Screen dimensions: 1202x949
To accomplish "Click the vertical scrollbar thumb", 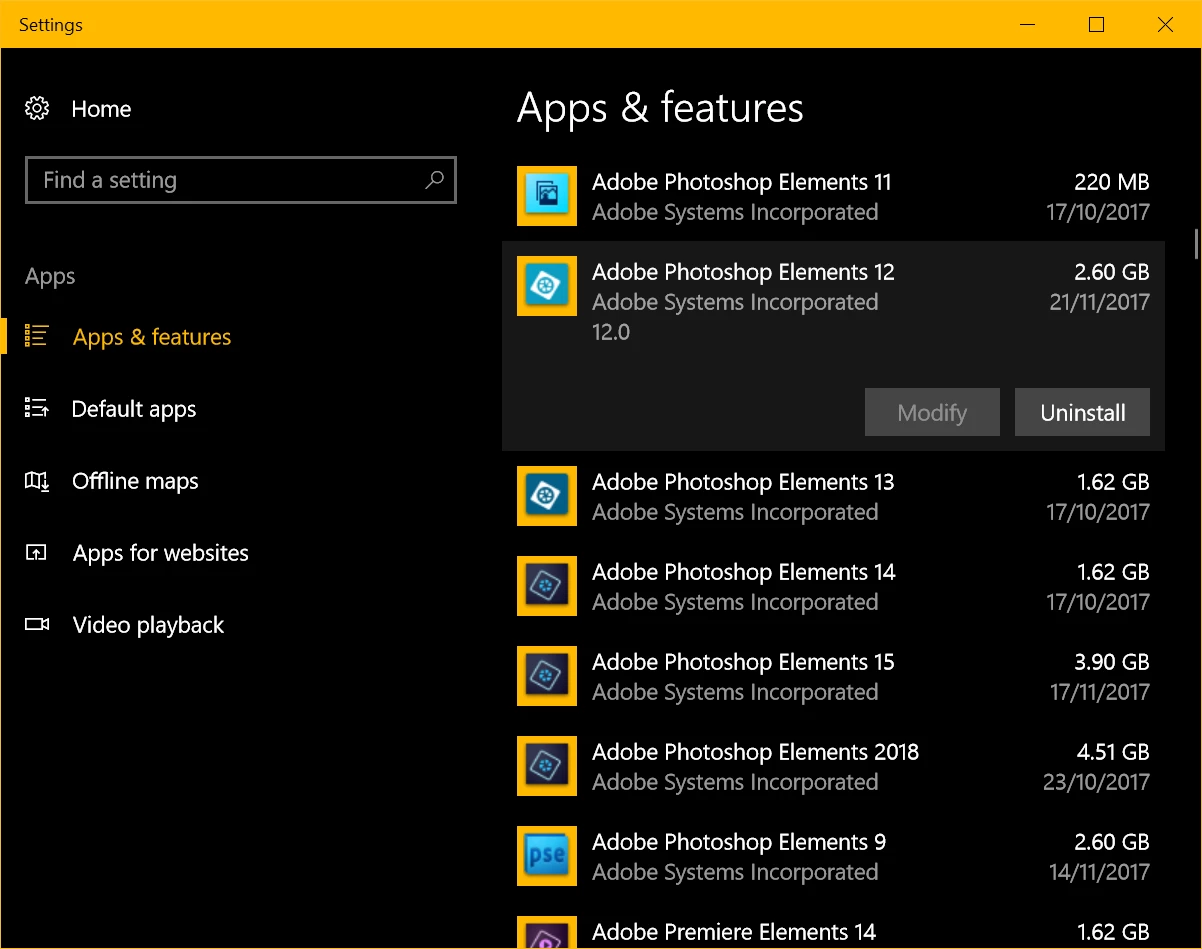I will coord(1196,244).
